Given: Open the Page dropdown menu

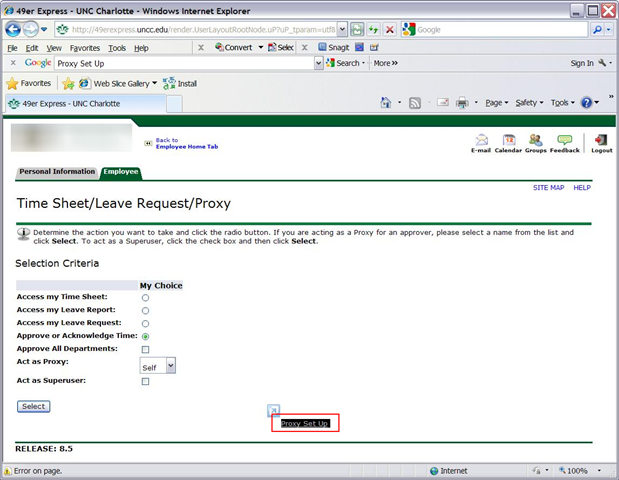Looking at the screenshot, I should click(x=496, y=103).
